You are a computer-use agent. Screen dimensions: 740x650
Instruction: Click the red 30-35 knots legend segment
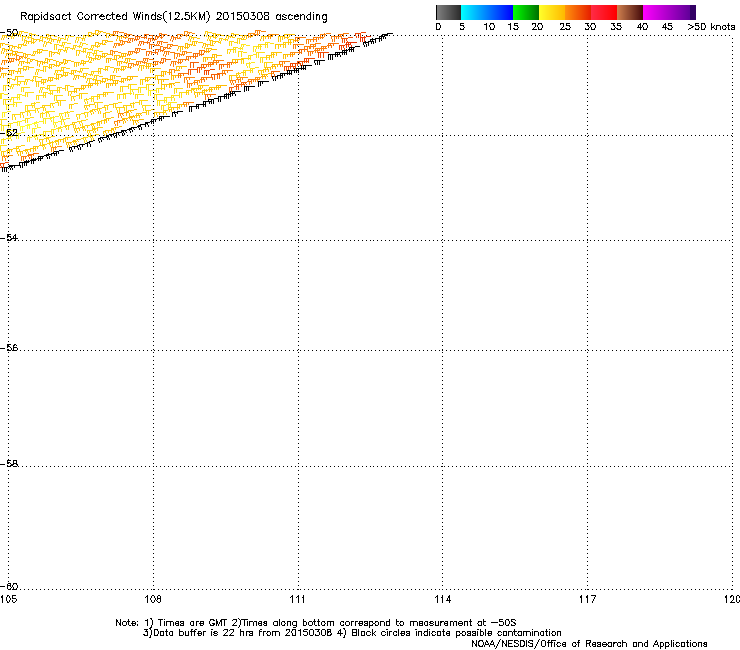pos(604,12)
